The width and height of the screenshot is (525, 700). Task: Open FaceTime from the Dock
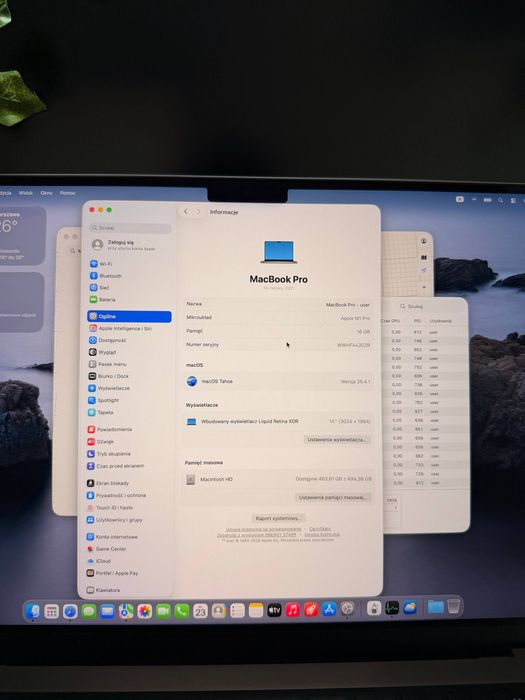tap(163, 611)
